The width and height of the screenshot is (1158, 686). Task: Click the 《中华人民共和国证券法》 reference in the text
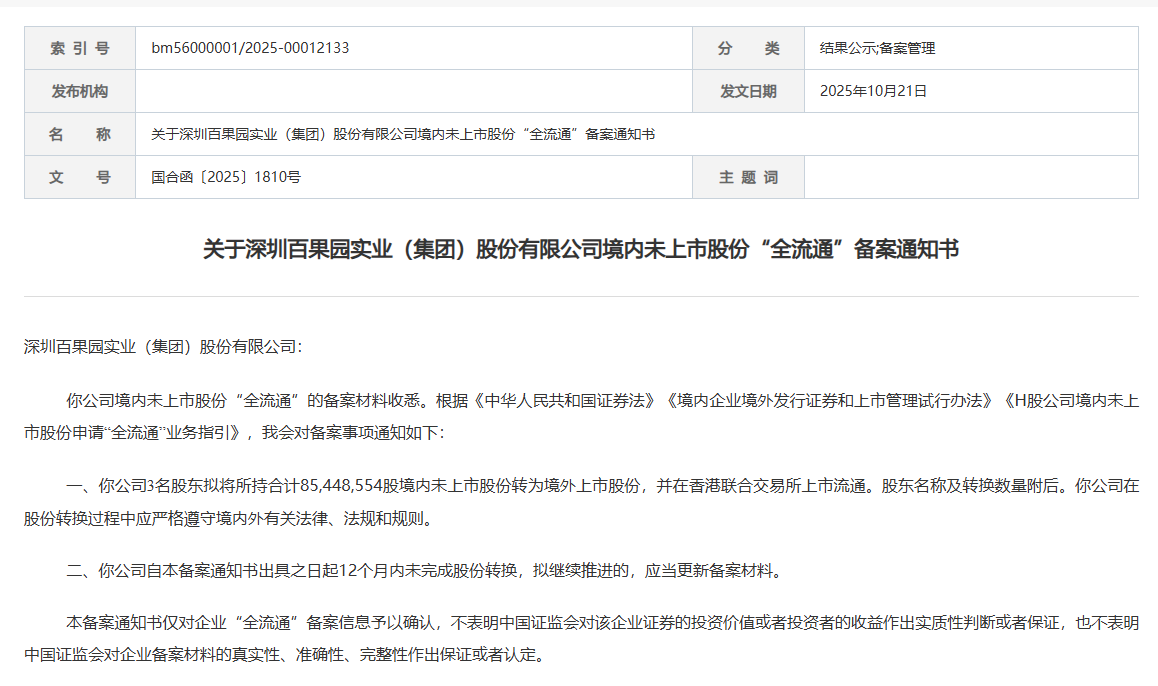(566, 401)
